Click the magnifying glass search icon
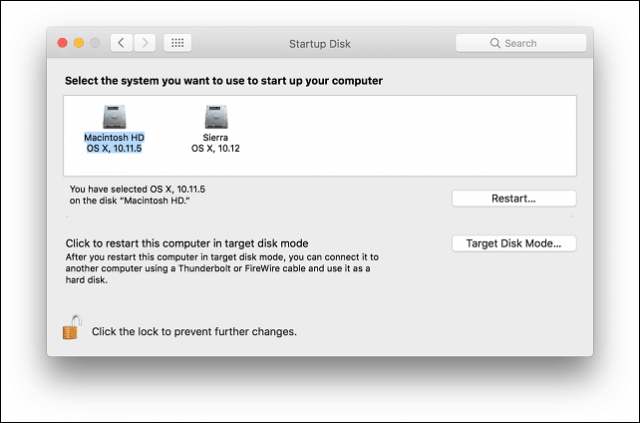The width and height of the screenshot is (640, 423). tap(495, 43)
